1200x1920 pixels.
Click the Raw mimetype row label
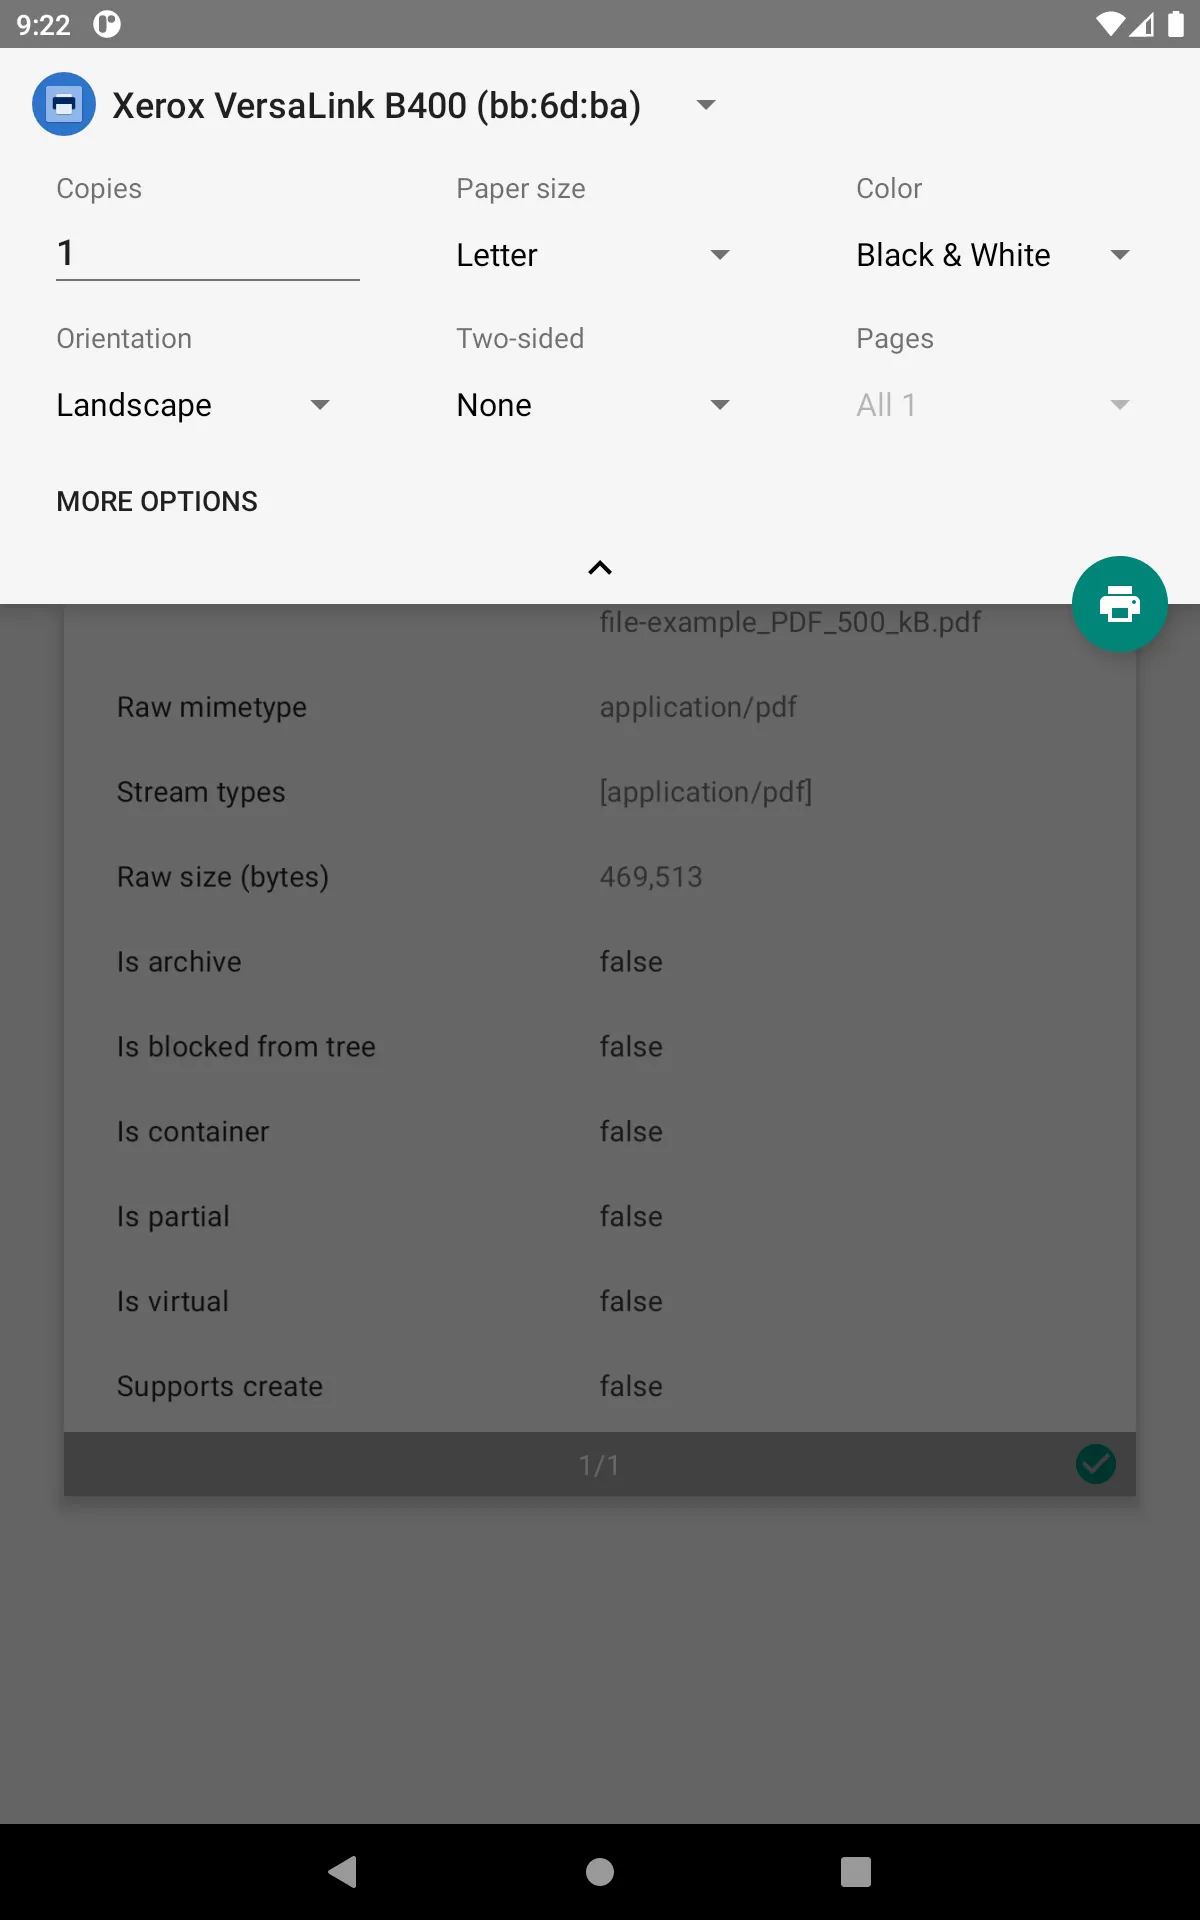coord(212,707)
